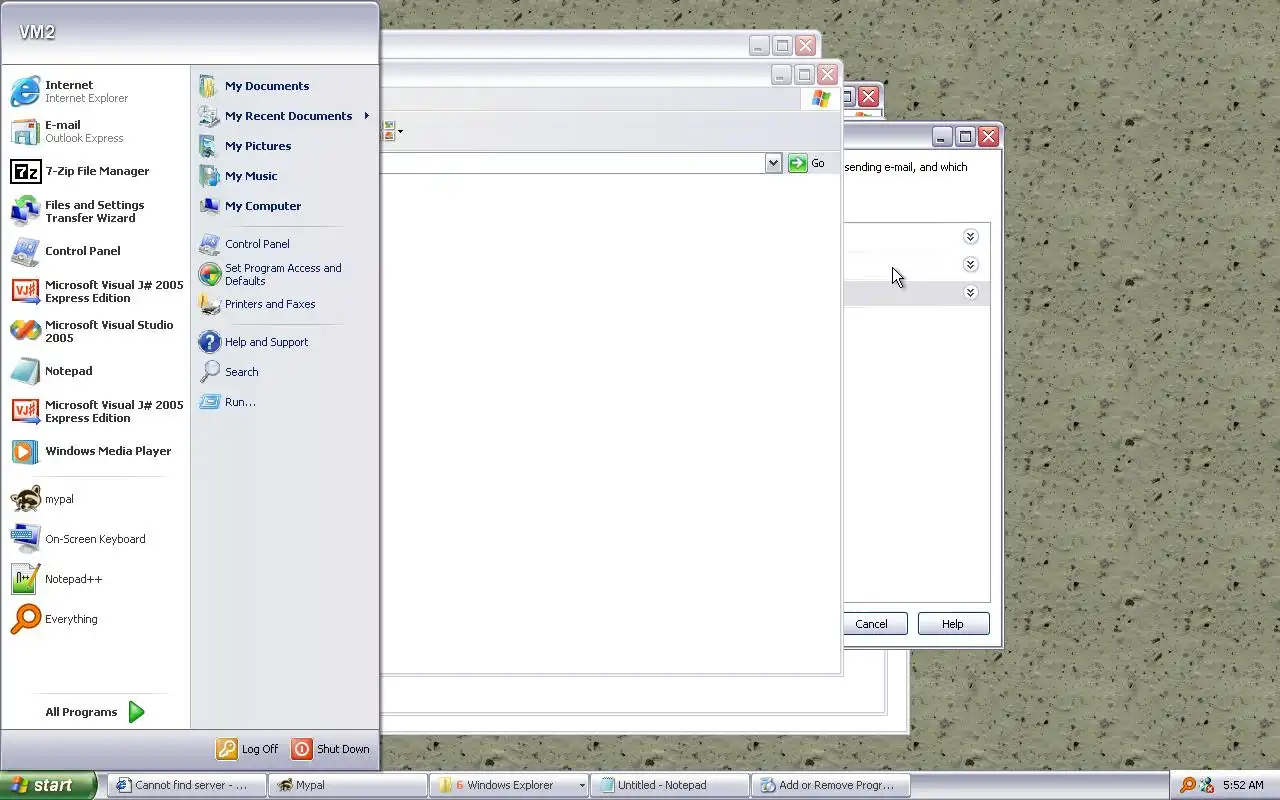Expand second chevron section in dialog
Viewport: 1280px width, 800px height.
click(970, 265)
